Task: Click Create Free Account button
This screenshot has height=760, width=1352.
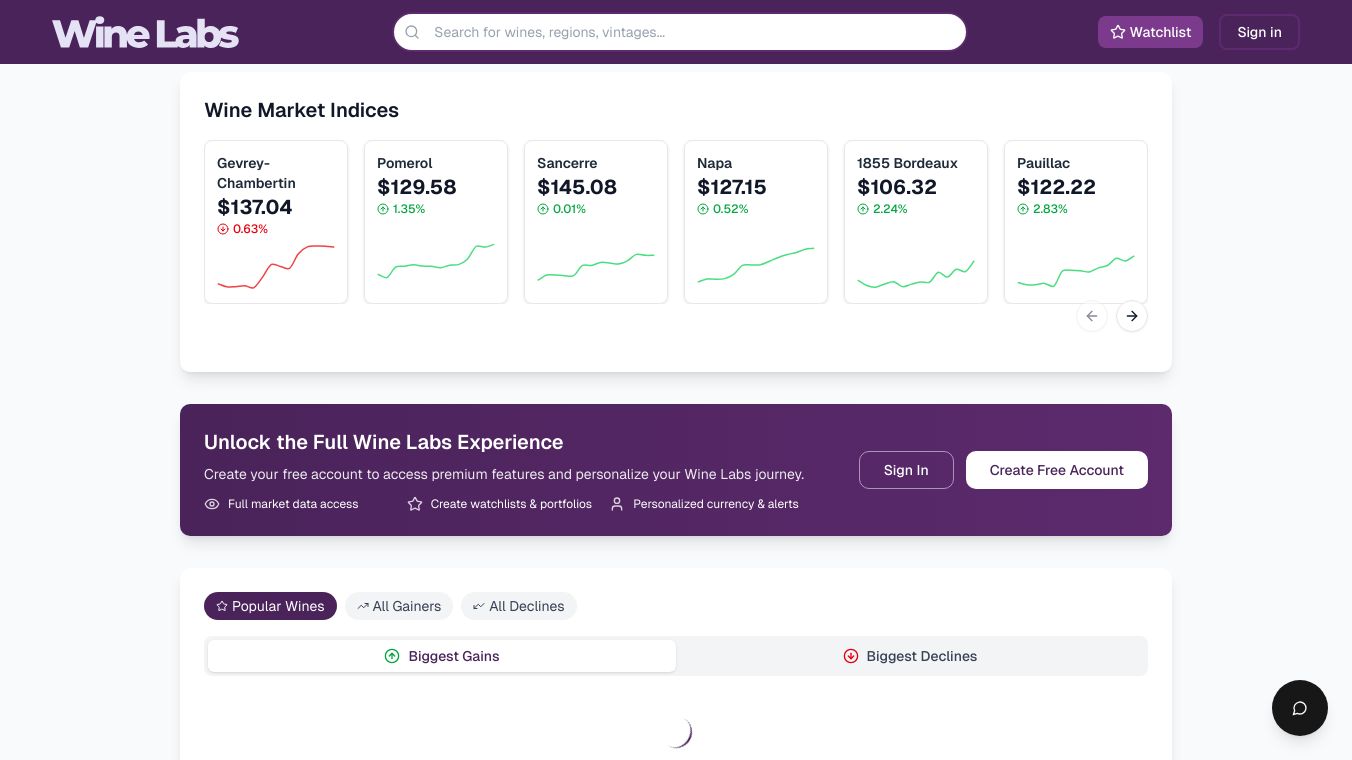Action: [1056, 470]
